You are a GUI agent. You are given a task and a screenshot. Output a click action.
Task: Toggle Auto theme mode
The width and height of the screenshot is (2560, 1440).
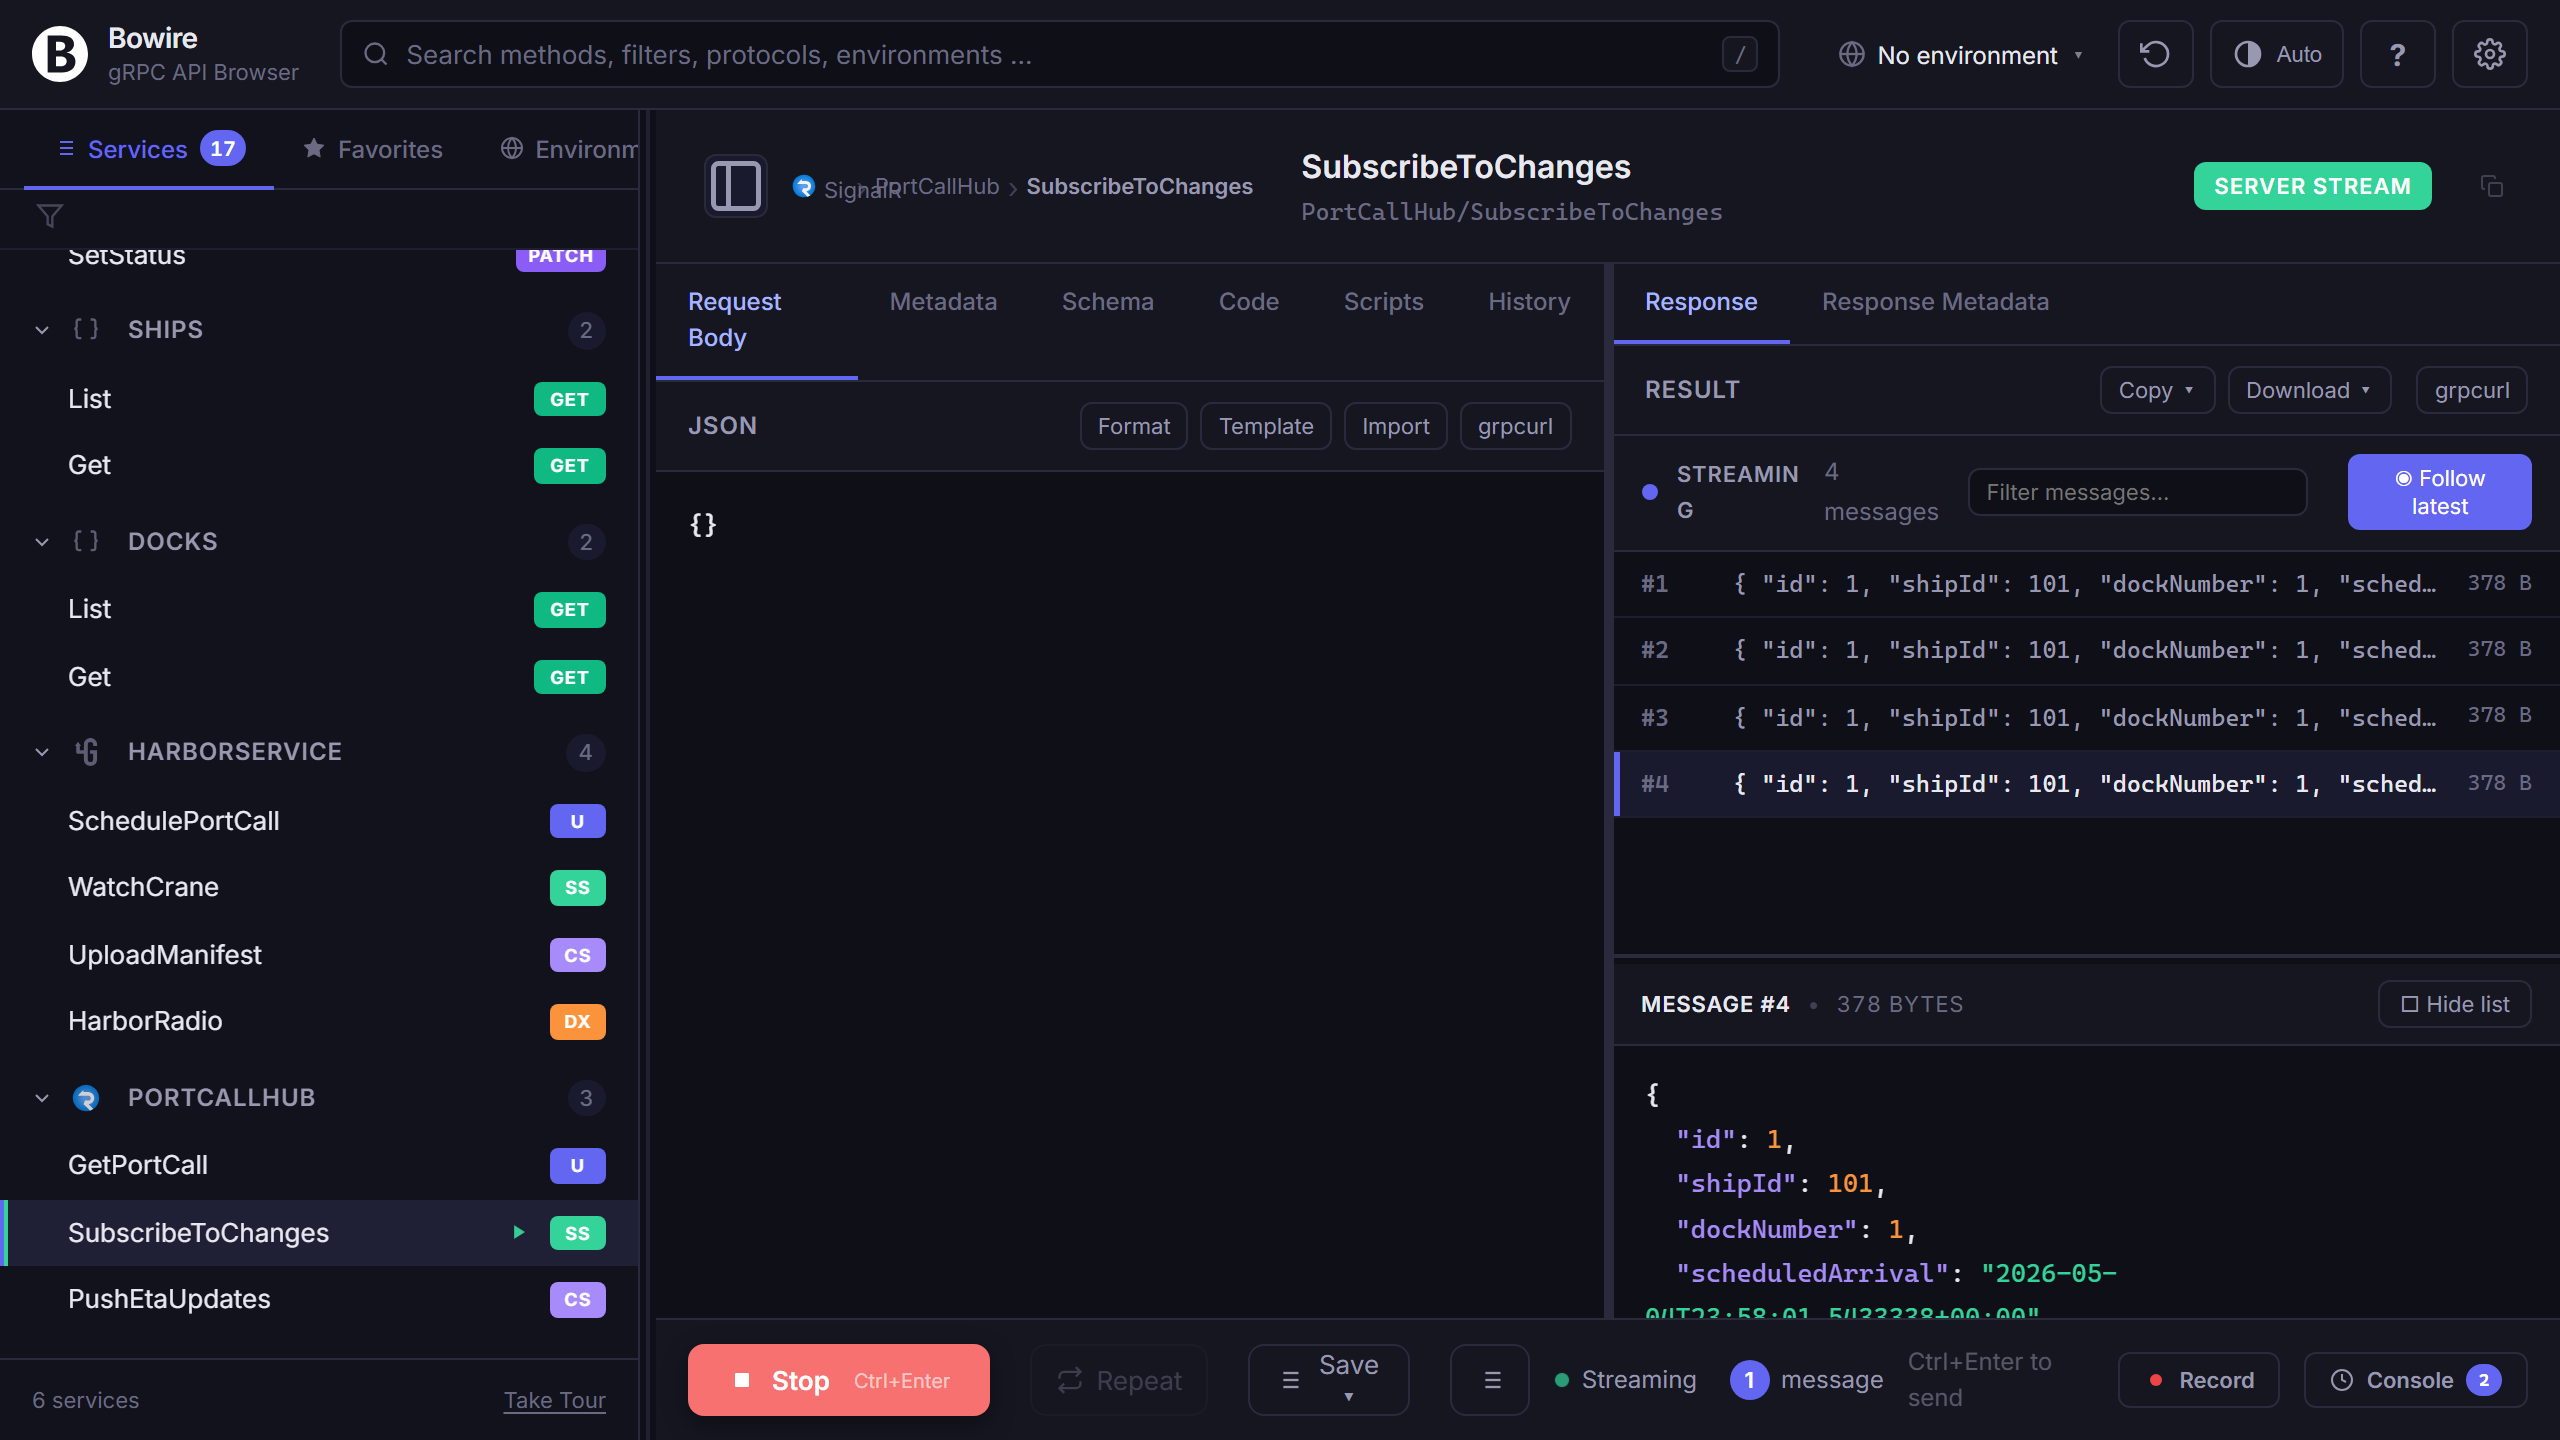click(x=2277, y=54)
